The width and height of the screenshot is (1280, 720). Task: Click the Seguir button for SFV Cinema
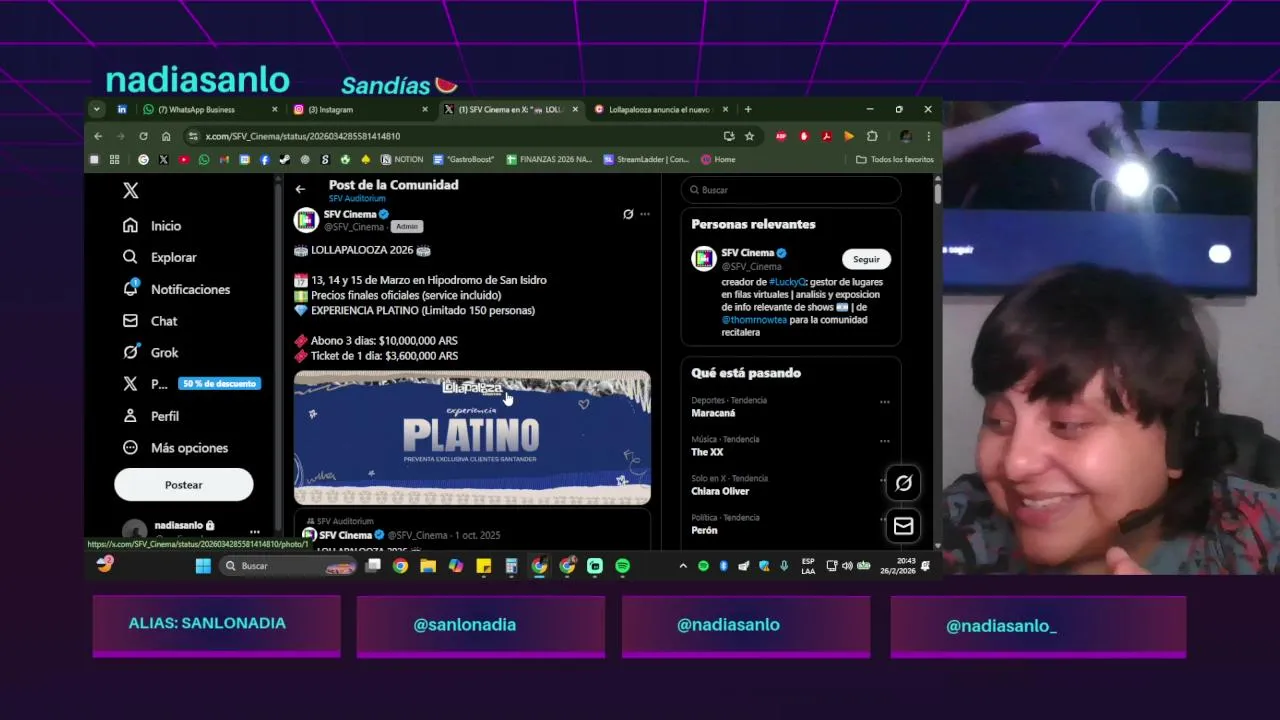click(x=866, y=259)
